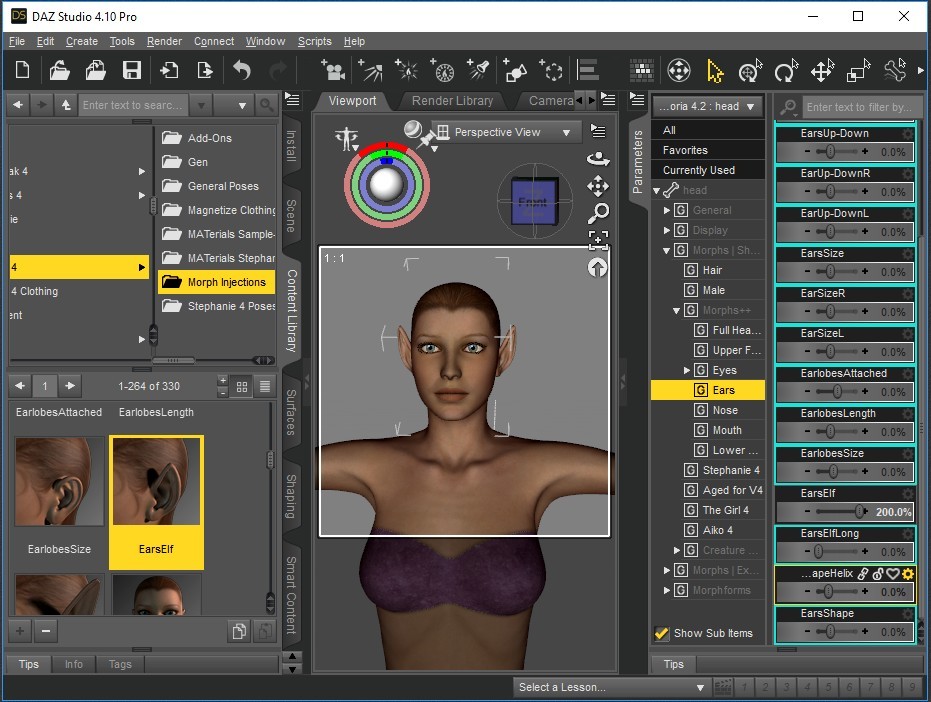This screenshot has height=702, width=931.
Task: Click the gear icon on the apeHelix slider
Action: pyautogui.click(x=907, y=574)
